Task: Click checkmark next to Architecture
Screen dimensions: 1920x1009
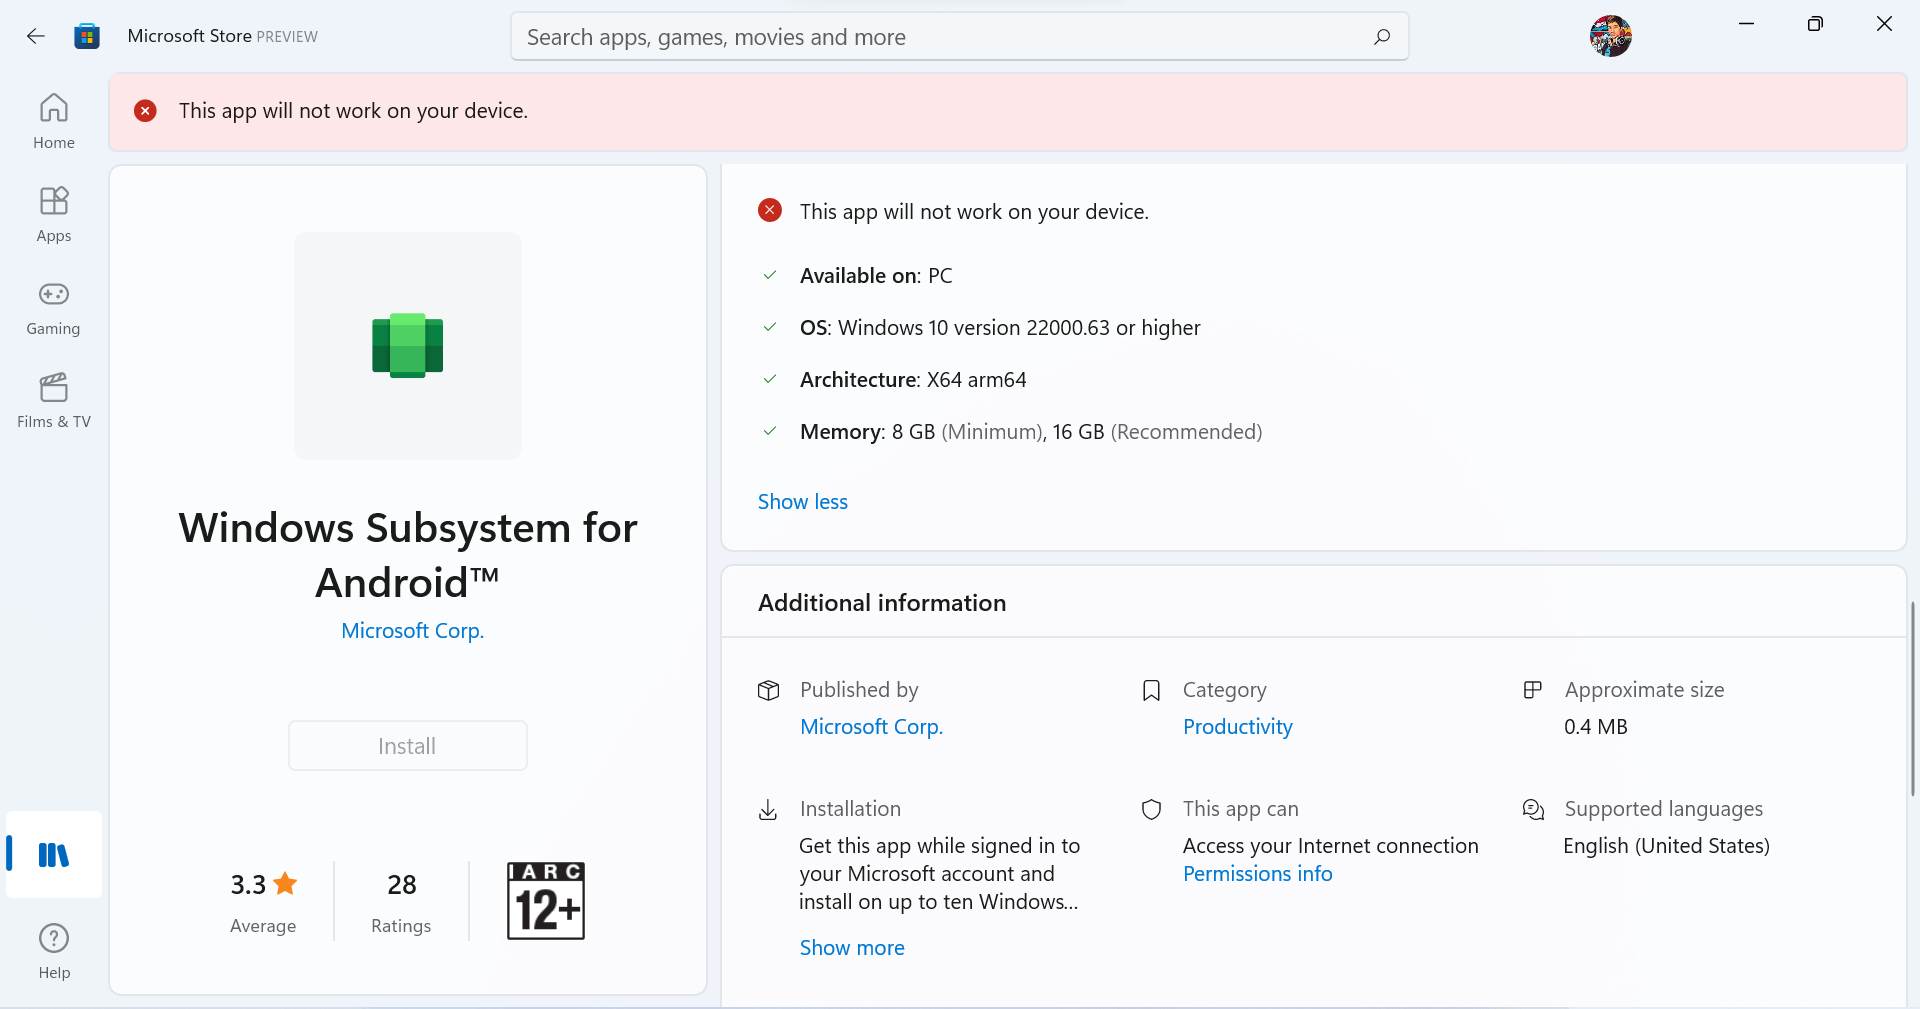Action: [x=770, y=379]
